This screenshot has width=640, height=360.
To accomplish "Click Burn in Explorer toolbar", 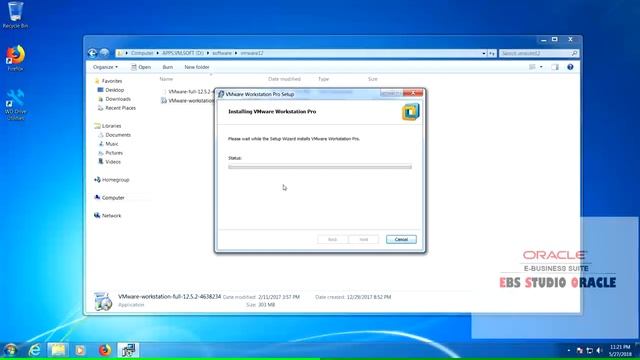I will (167, 67).
